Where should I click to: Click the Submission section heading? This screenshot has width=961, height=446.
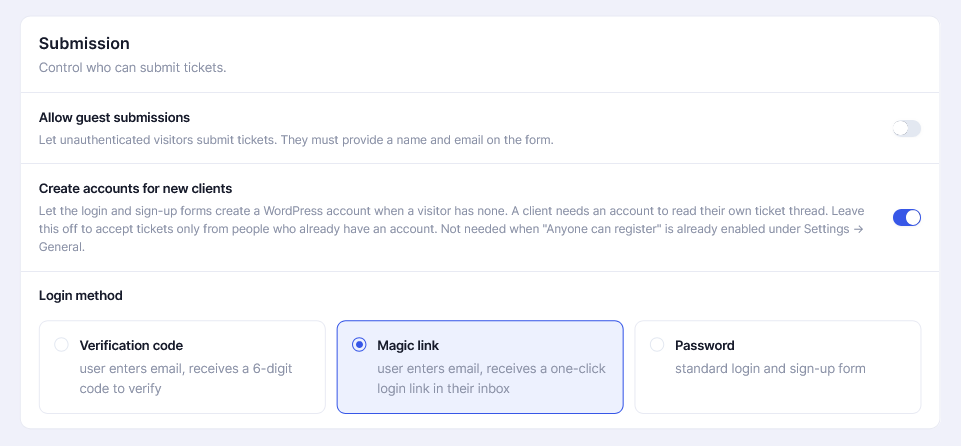click(84, 43)
